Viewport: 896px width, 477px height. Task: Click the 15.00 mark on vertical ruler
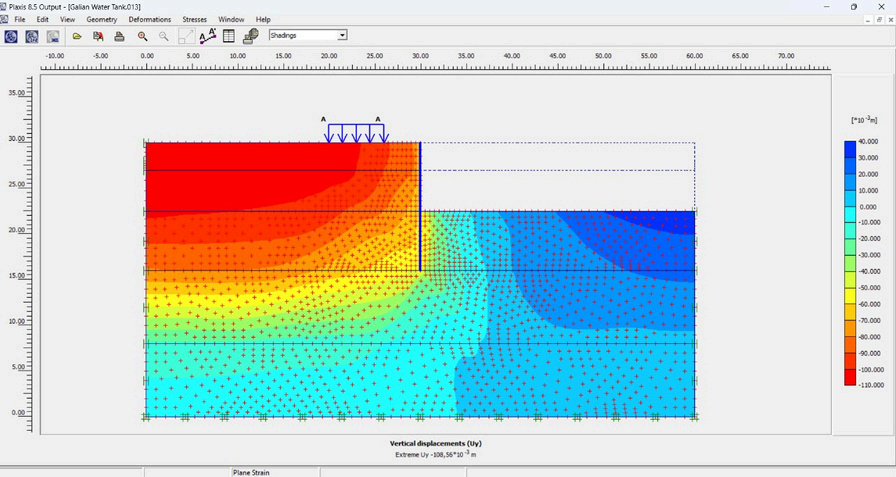click(x=17, y=275)
